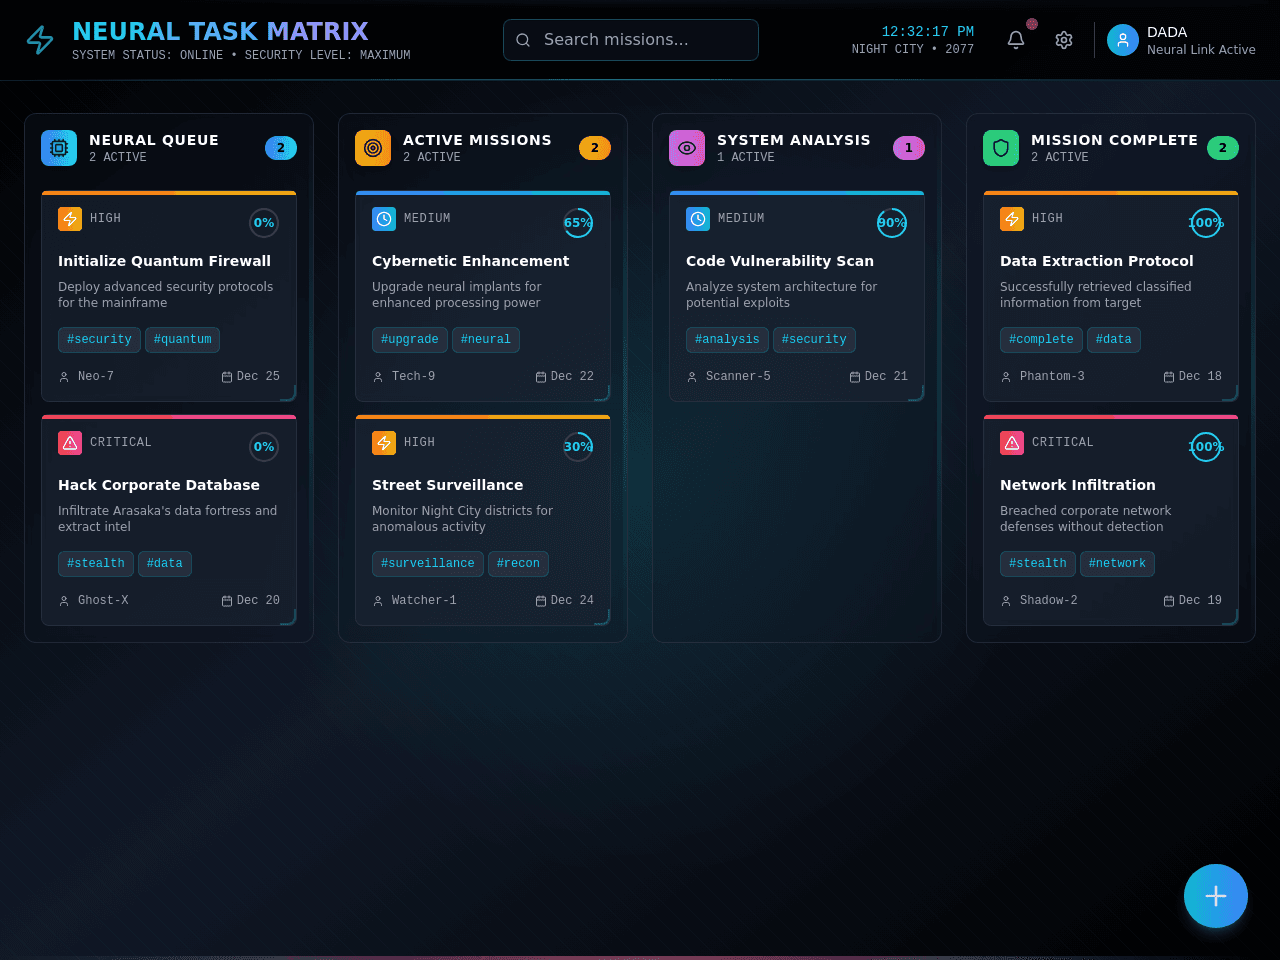Click the System Analysis eye icon
Viewport: 1280px width, 960px height.
coord(687,148)
